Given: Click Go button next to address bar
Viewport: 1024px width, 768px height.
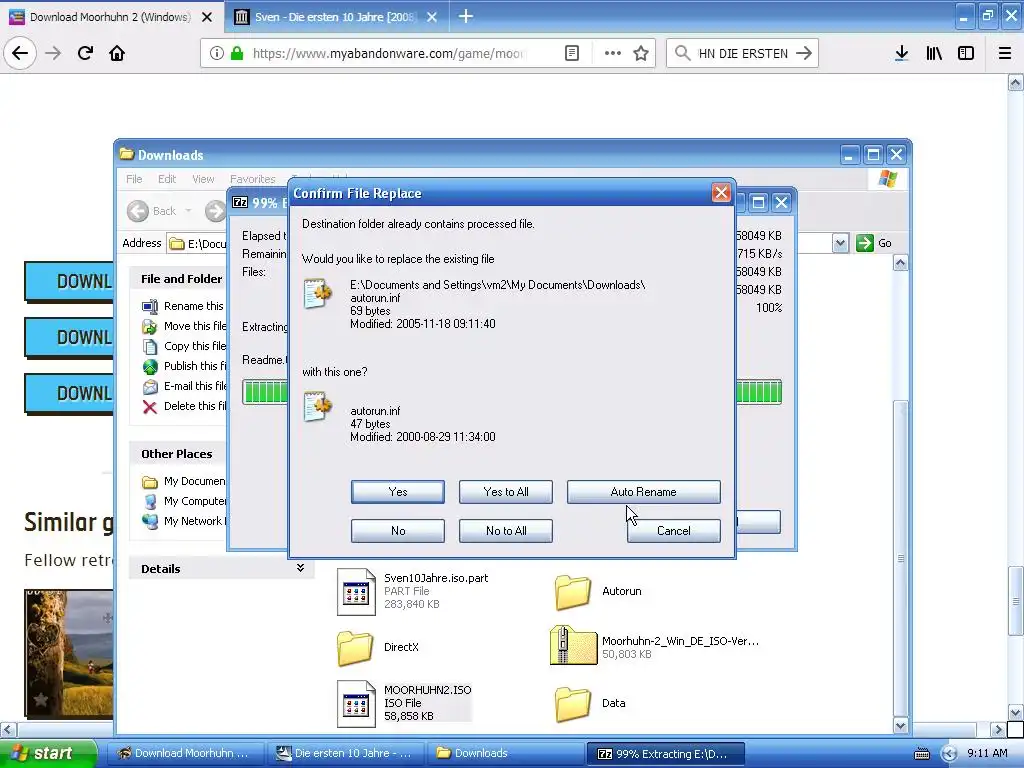Looking at the screenshot, I should click(x=874, y=243).
